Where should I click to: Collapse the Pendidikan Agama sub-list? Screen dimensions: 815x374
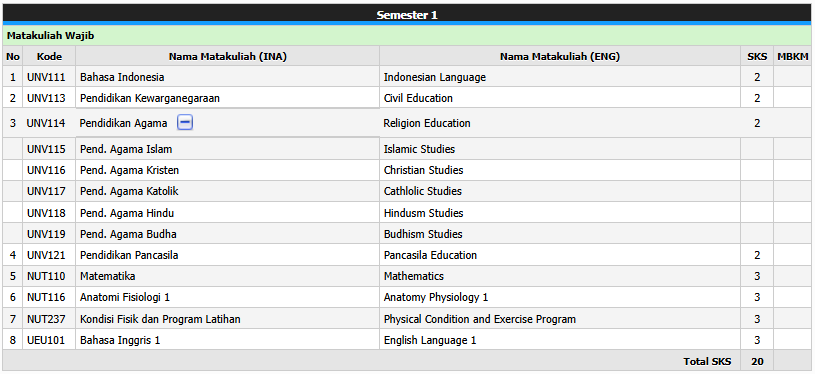(x=185, y=123)
